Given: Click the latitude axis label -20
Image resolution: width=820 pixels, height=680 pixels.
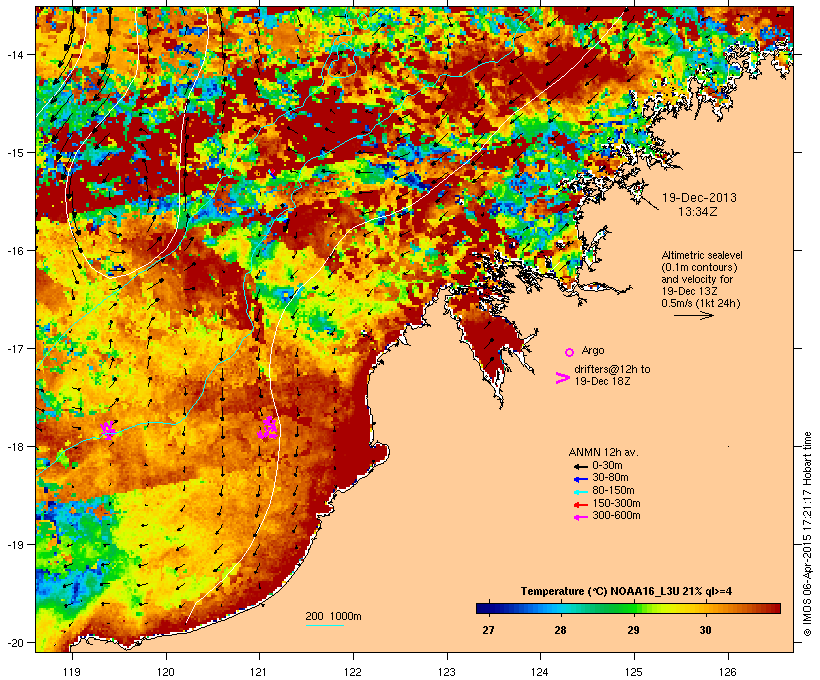Looking at the screenshot, I should [x=15, y=643].
